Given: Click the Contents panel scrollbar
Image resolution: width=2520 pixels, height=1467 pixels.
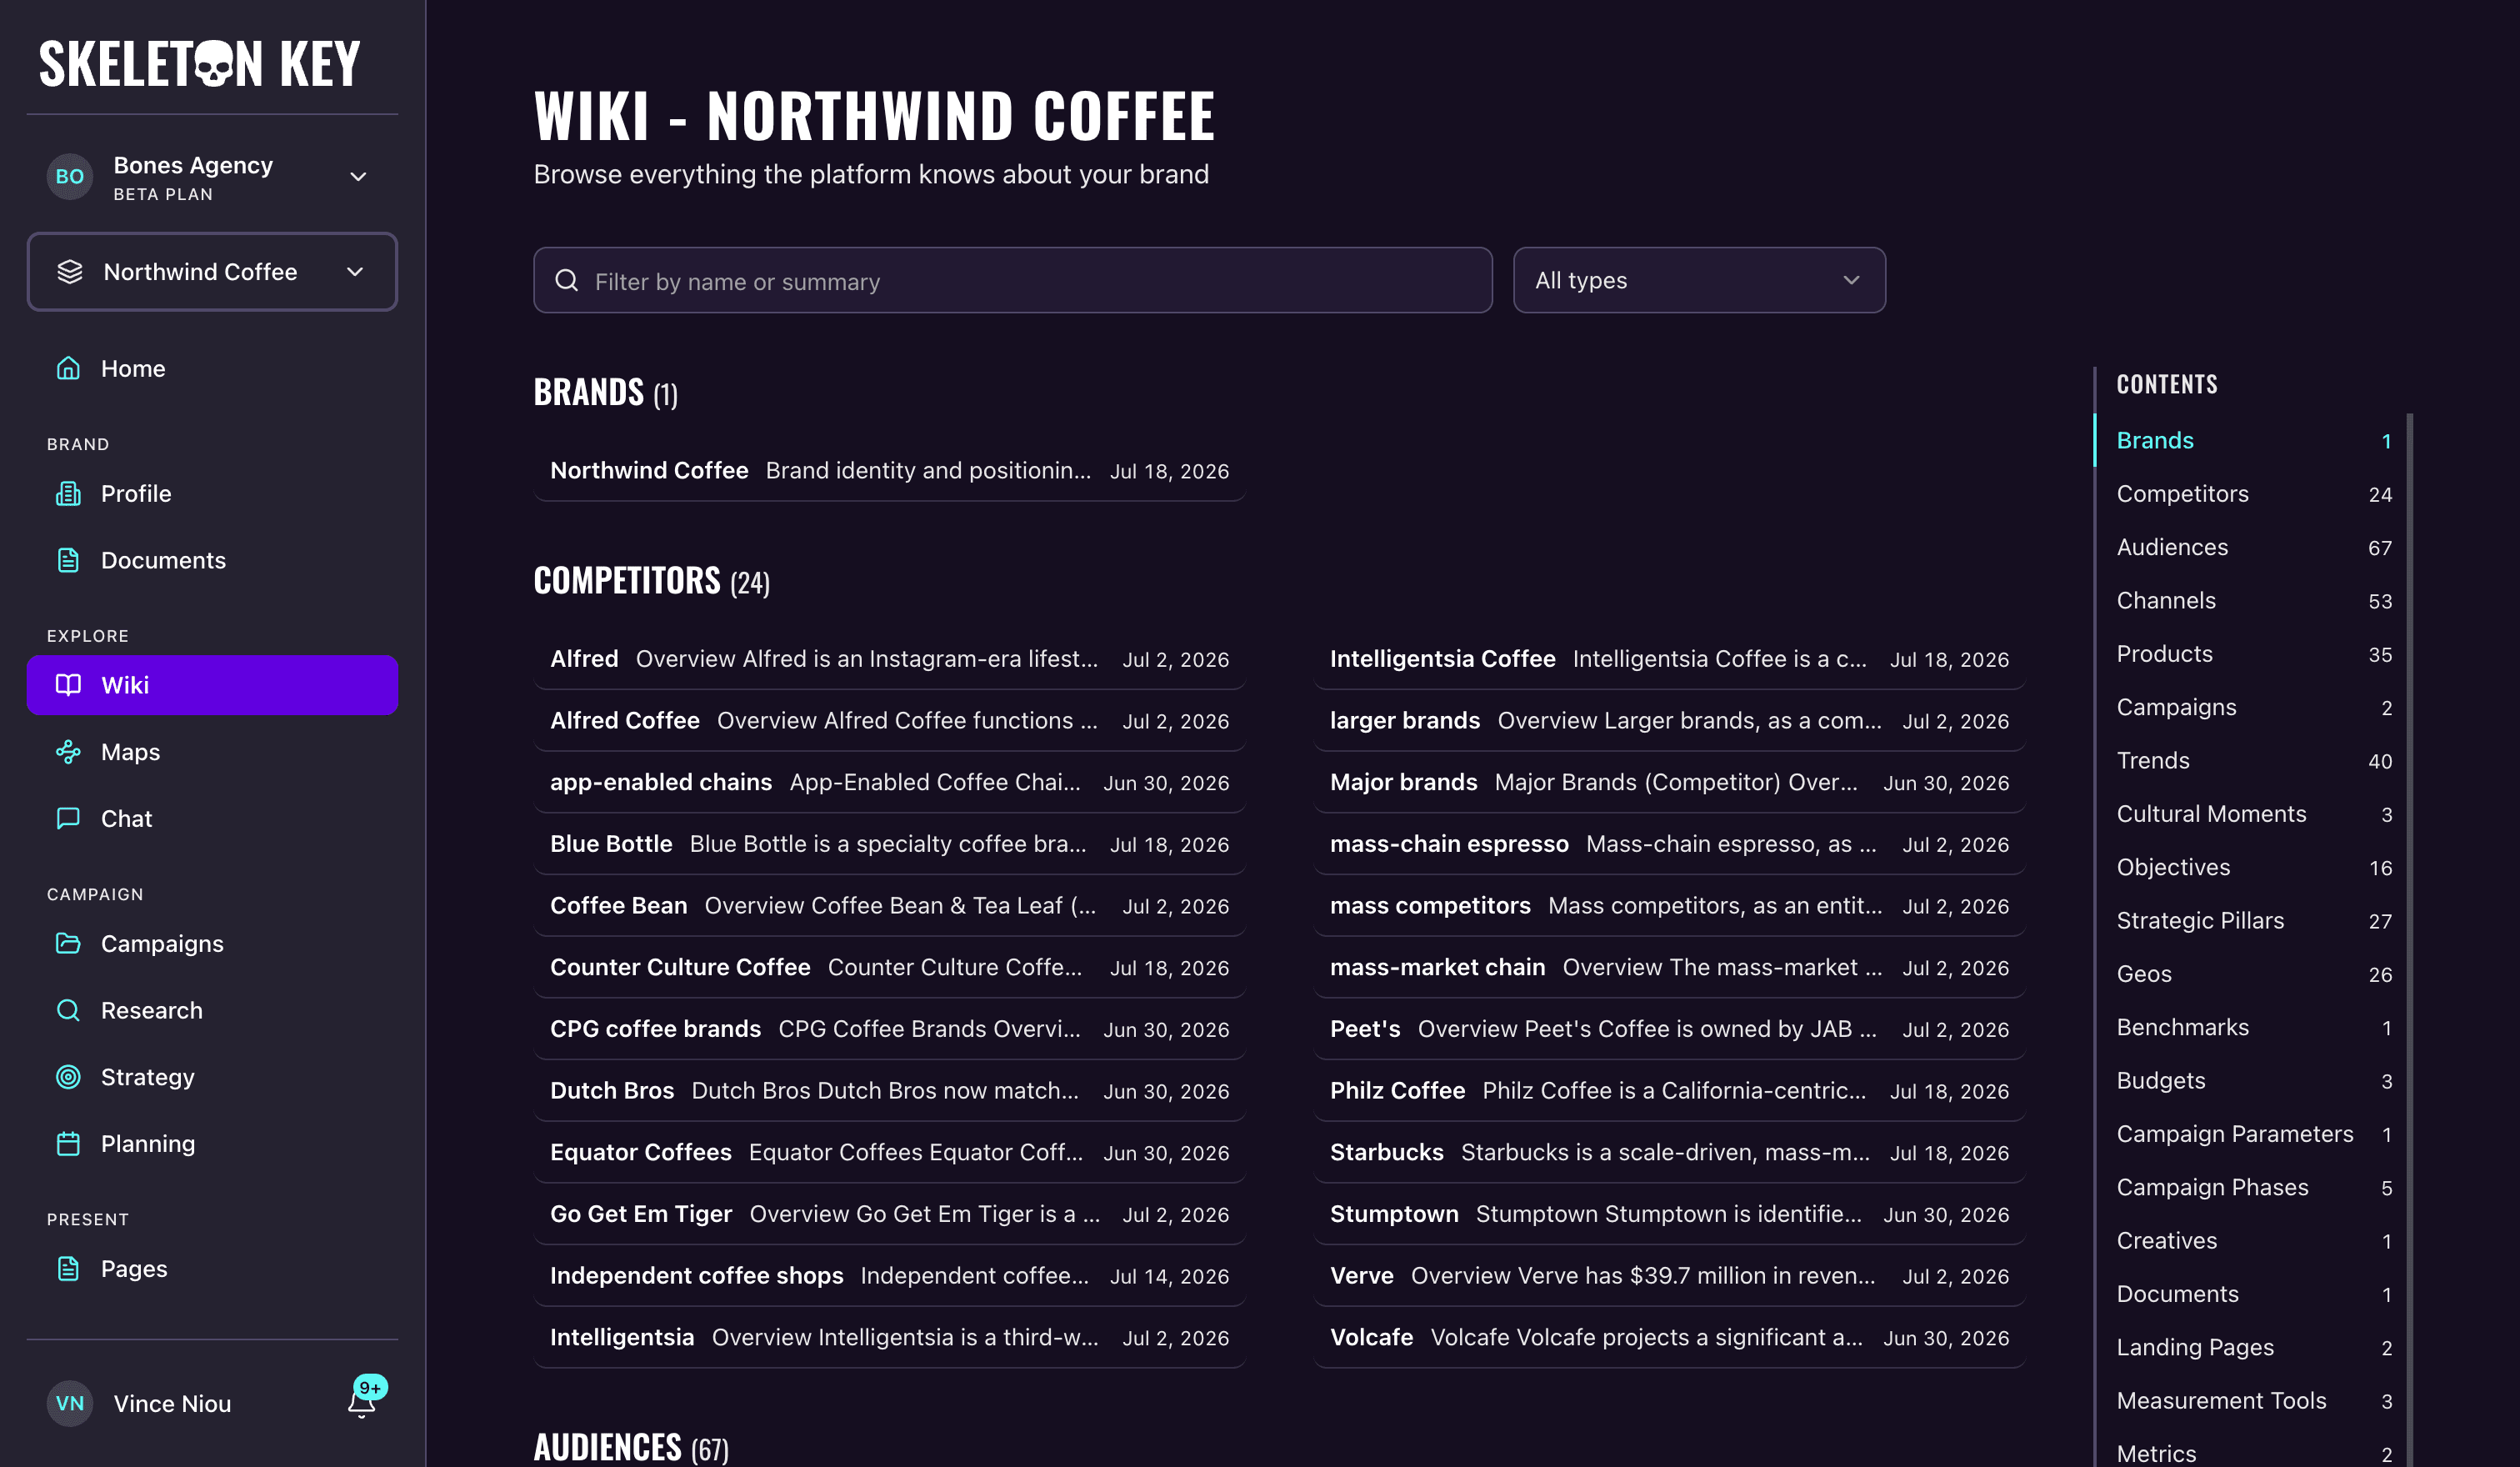Looking at the screenshot, I should coord(2409,940).
